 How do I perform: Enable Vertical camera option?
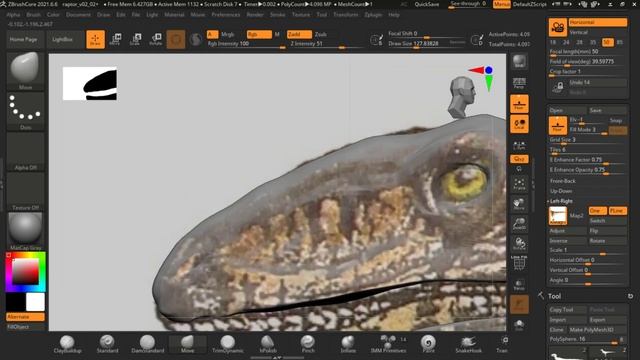pyautogui.click(x=598, y=32)
